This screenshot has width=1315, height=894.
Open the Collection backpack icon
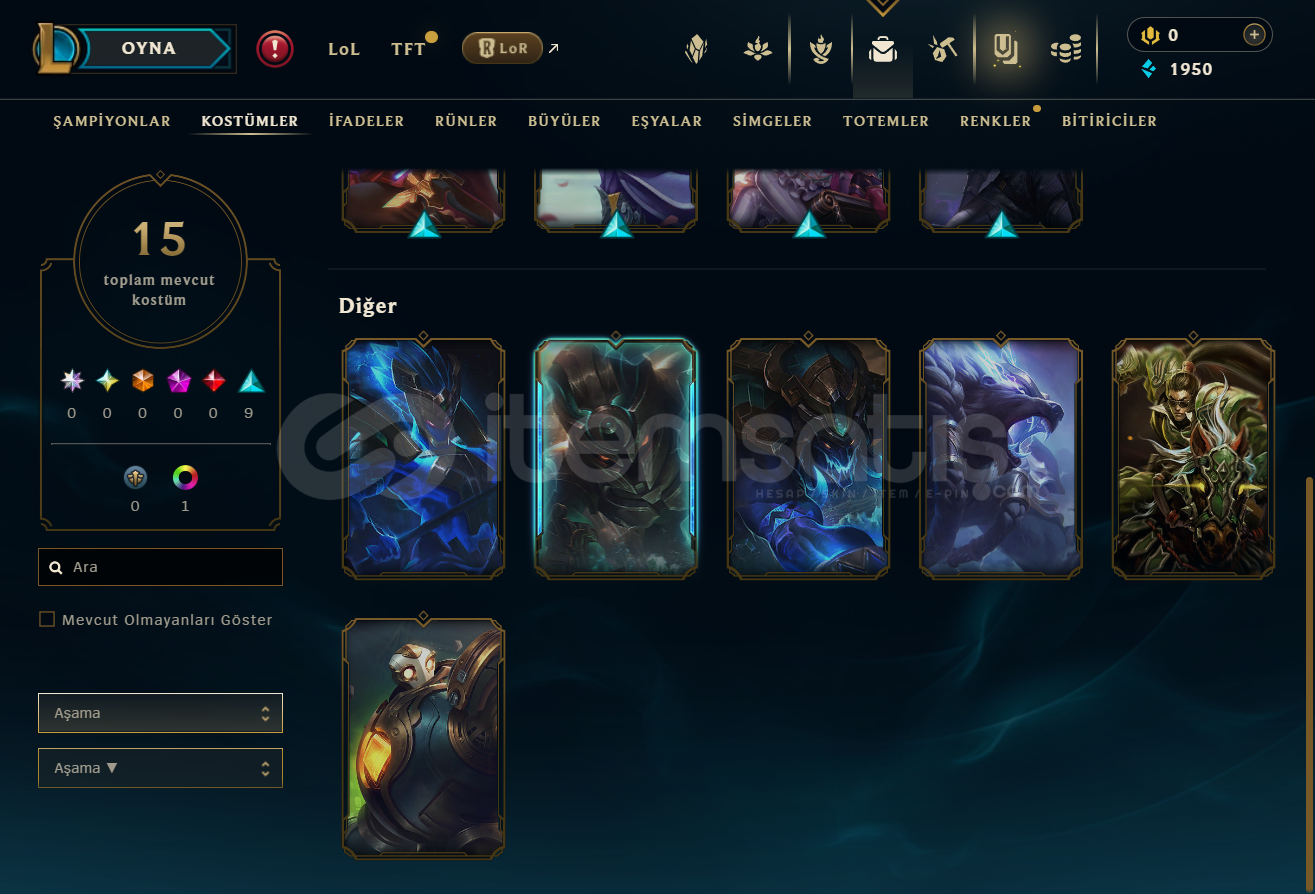pyautogui.click(x=882, y=49)
